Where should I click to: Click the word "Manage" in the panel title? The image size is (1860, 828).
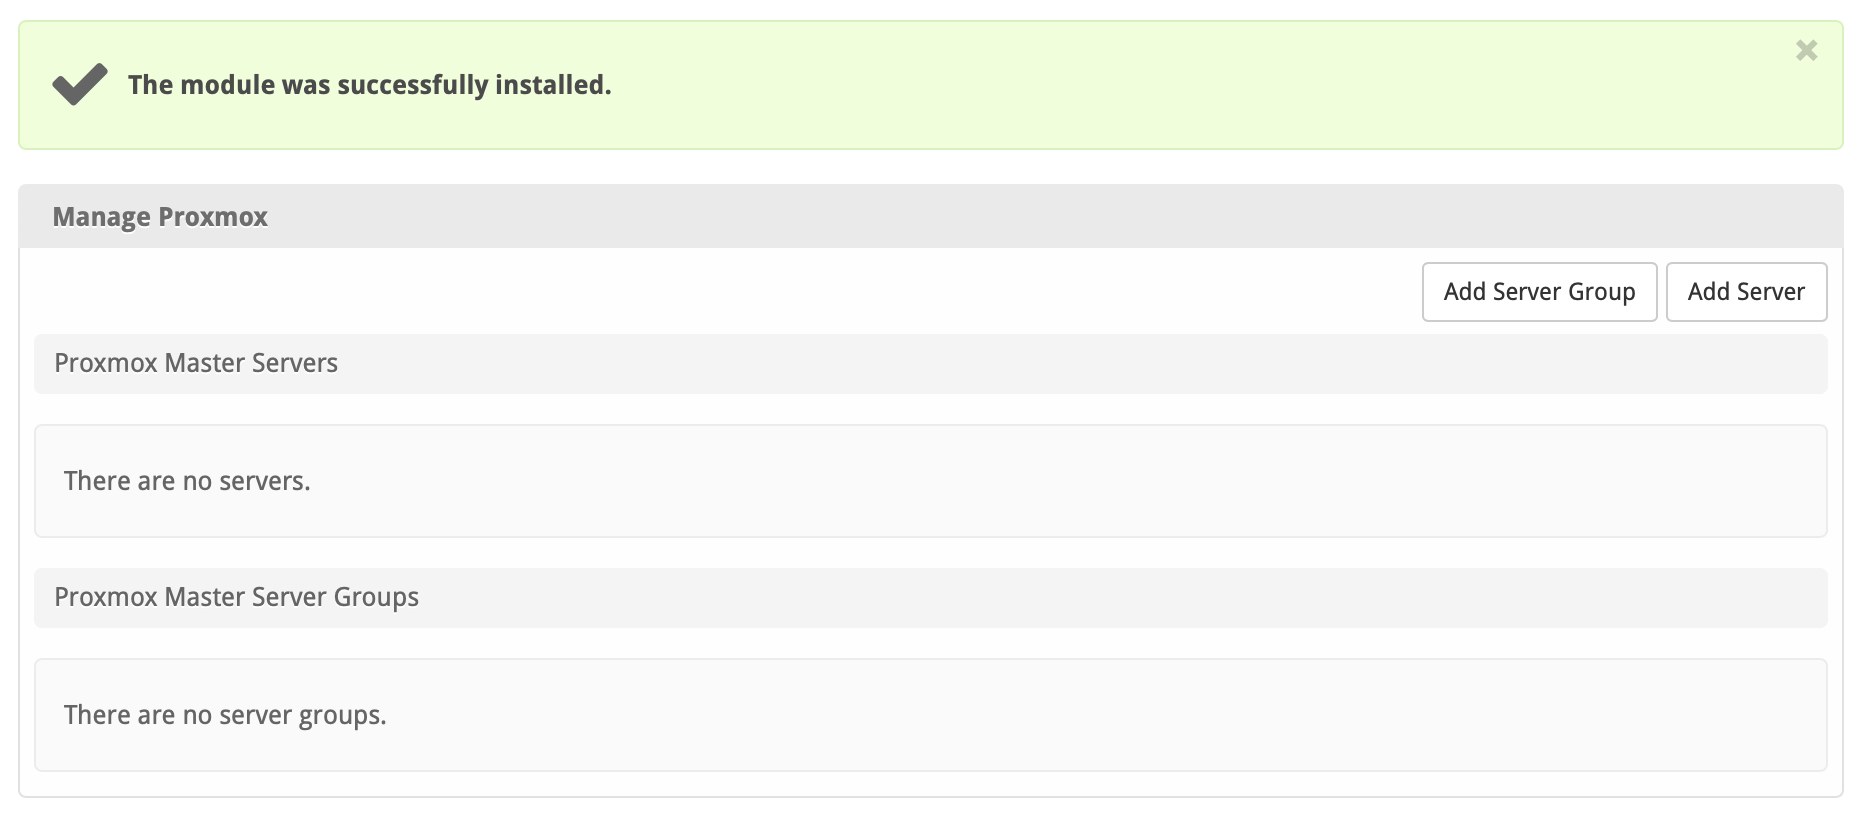click(101, 217)
